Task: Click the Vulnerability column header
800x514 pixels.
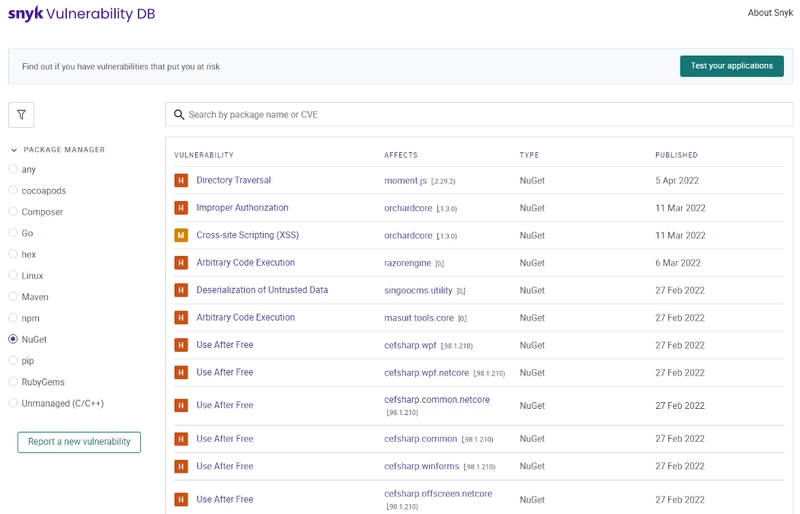Action: click(204, 155)
